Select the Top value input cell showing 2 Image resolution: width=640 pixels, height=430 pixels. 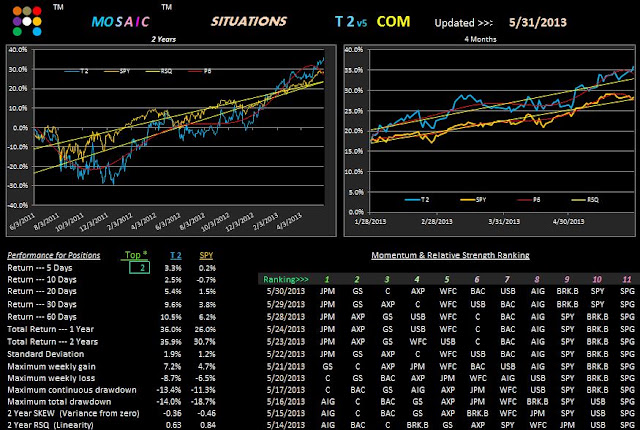pyautogui.click(x=139, y=268)
